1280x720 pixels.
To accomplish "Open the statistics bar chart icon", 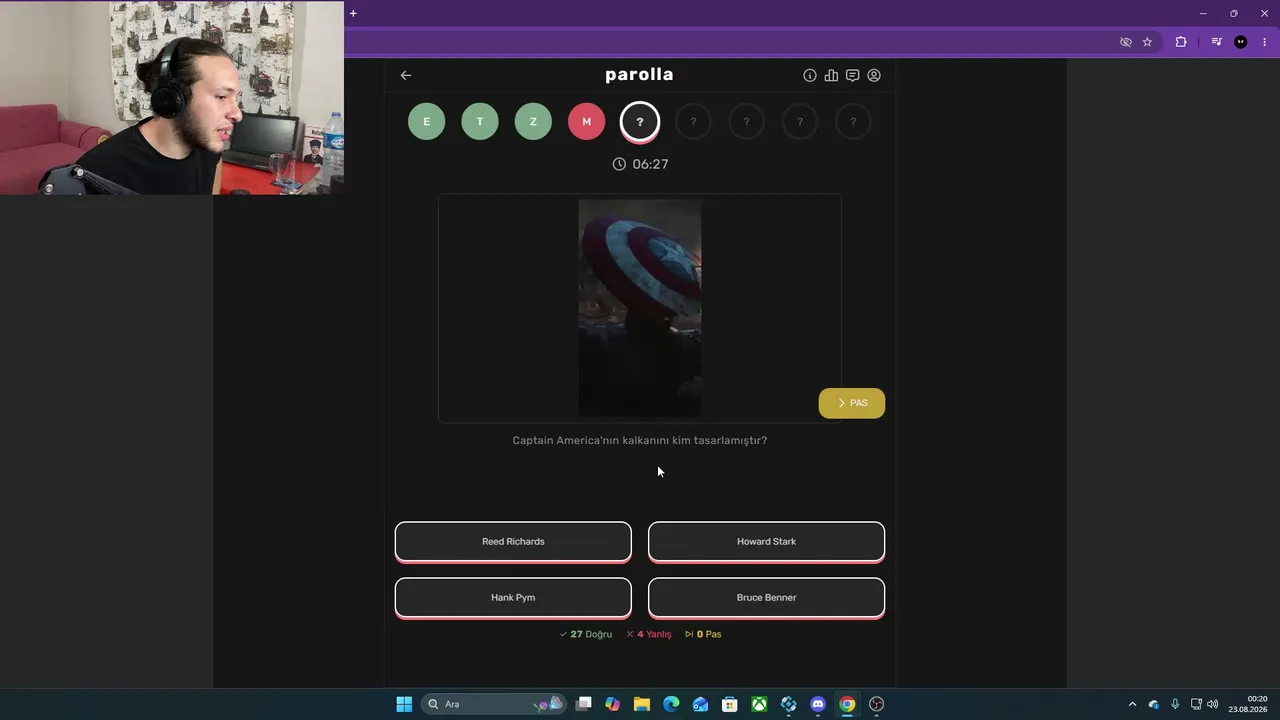I will click(831, 75).
